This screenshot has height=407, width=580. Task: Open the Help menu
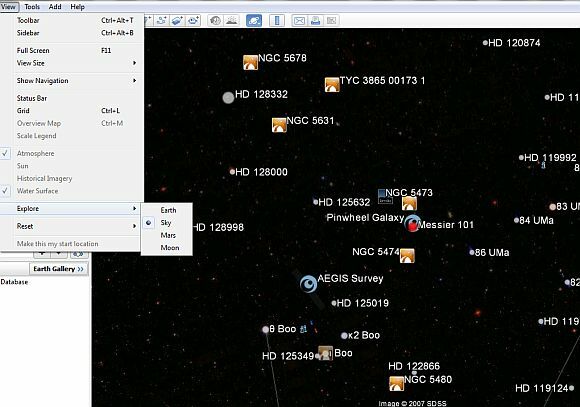(x=77, y=7)
